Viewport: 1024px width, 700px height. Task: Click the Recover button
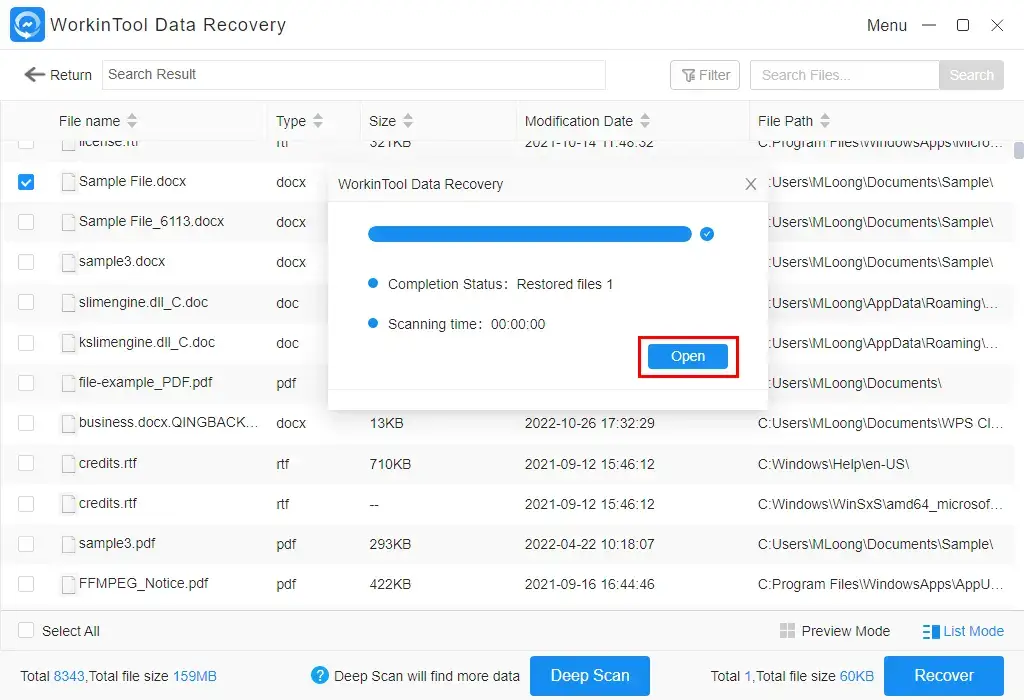coord(944,676)
